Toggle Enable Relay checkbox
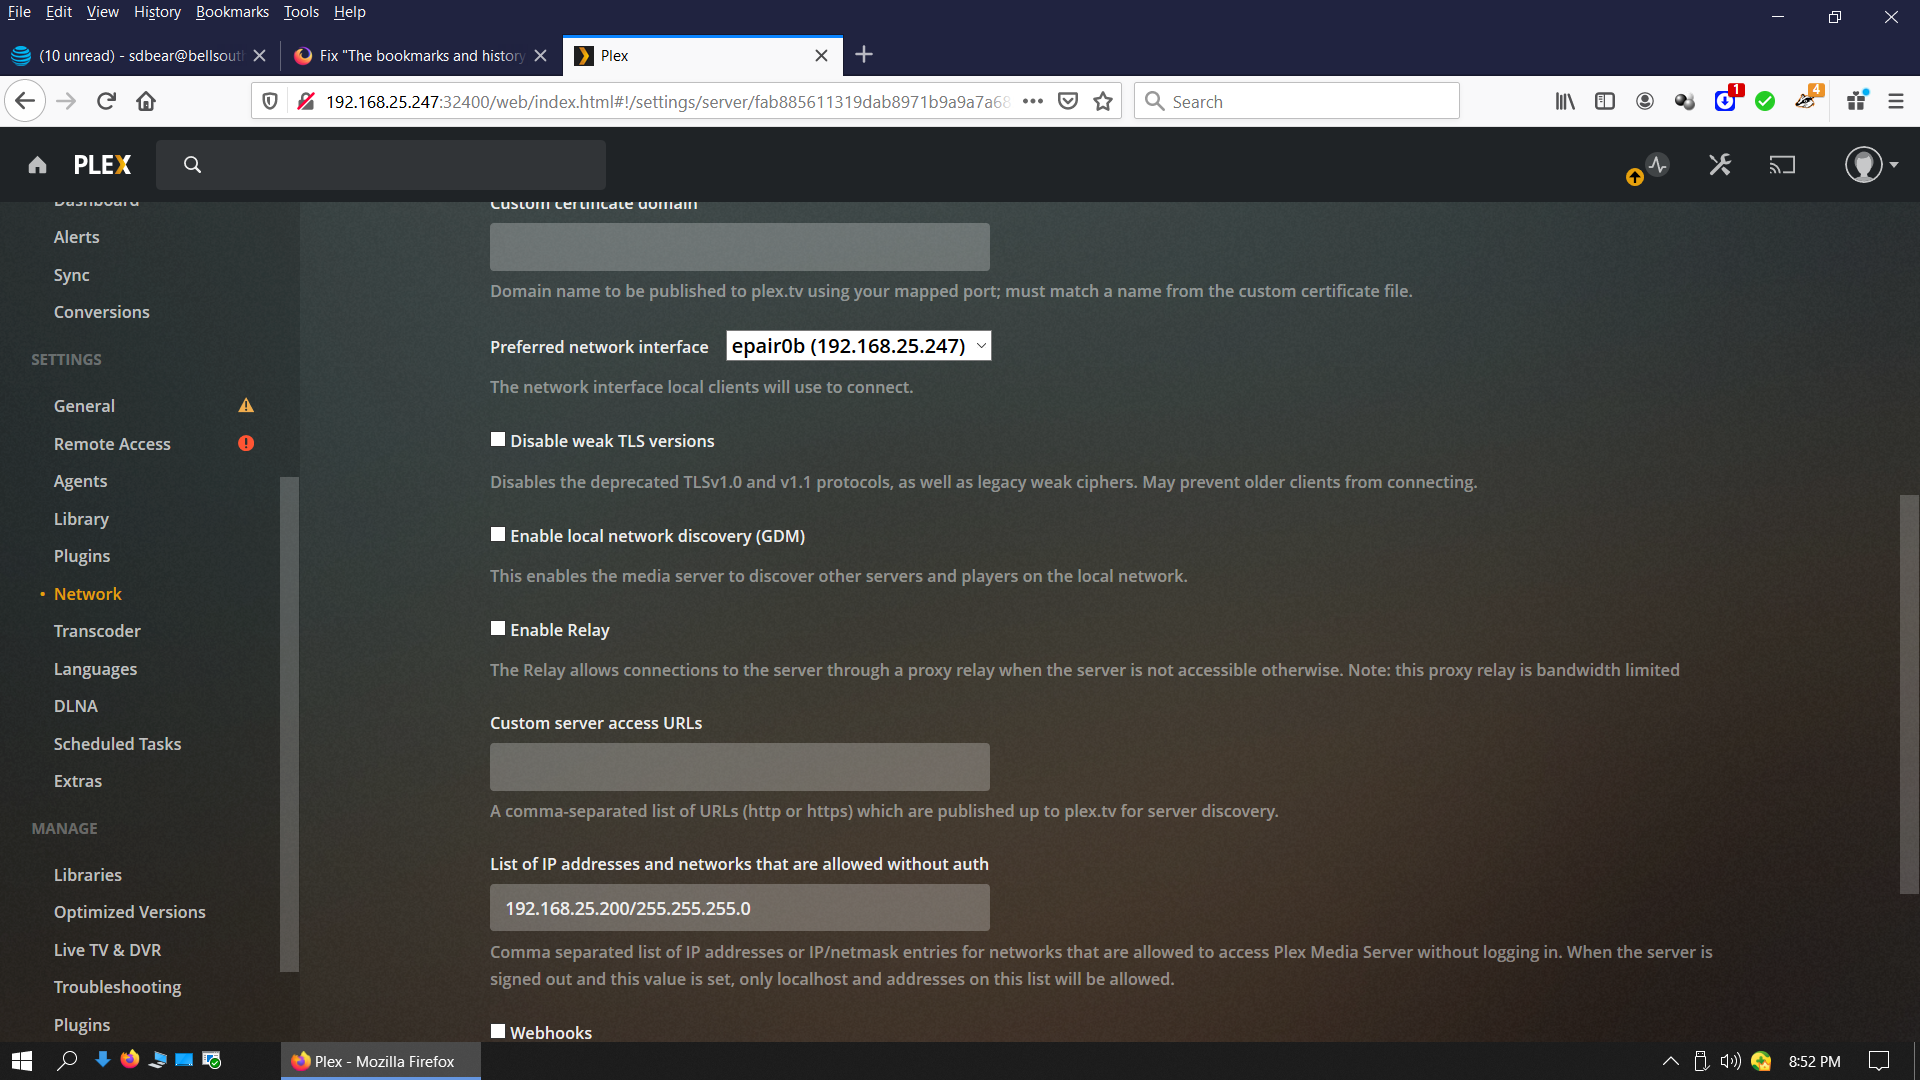 [498, 628]
